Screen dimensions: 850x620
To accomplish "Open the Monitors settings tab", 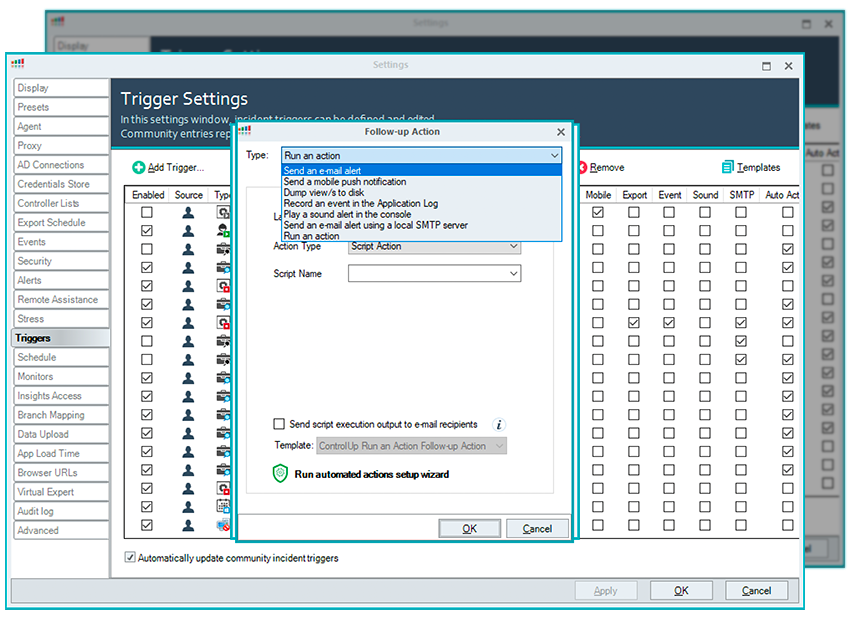I will click(61, 377).
